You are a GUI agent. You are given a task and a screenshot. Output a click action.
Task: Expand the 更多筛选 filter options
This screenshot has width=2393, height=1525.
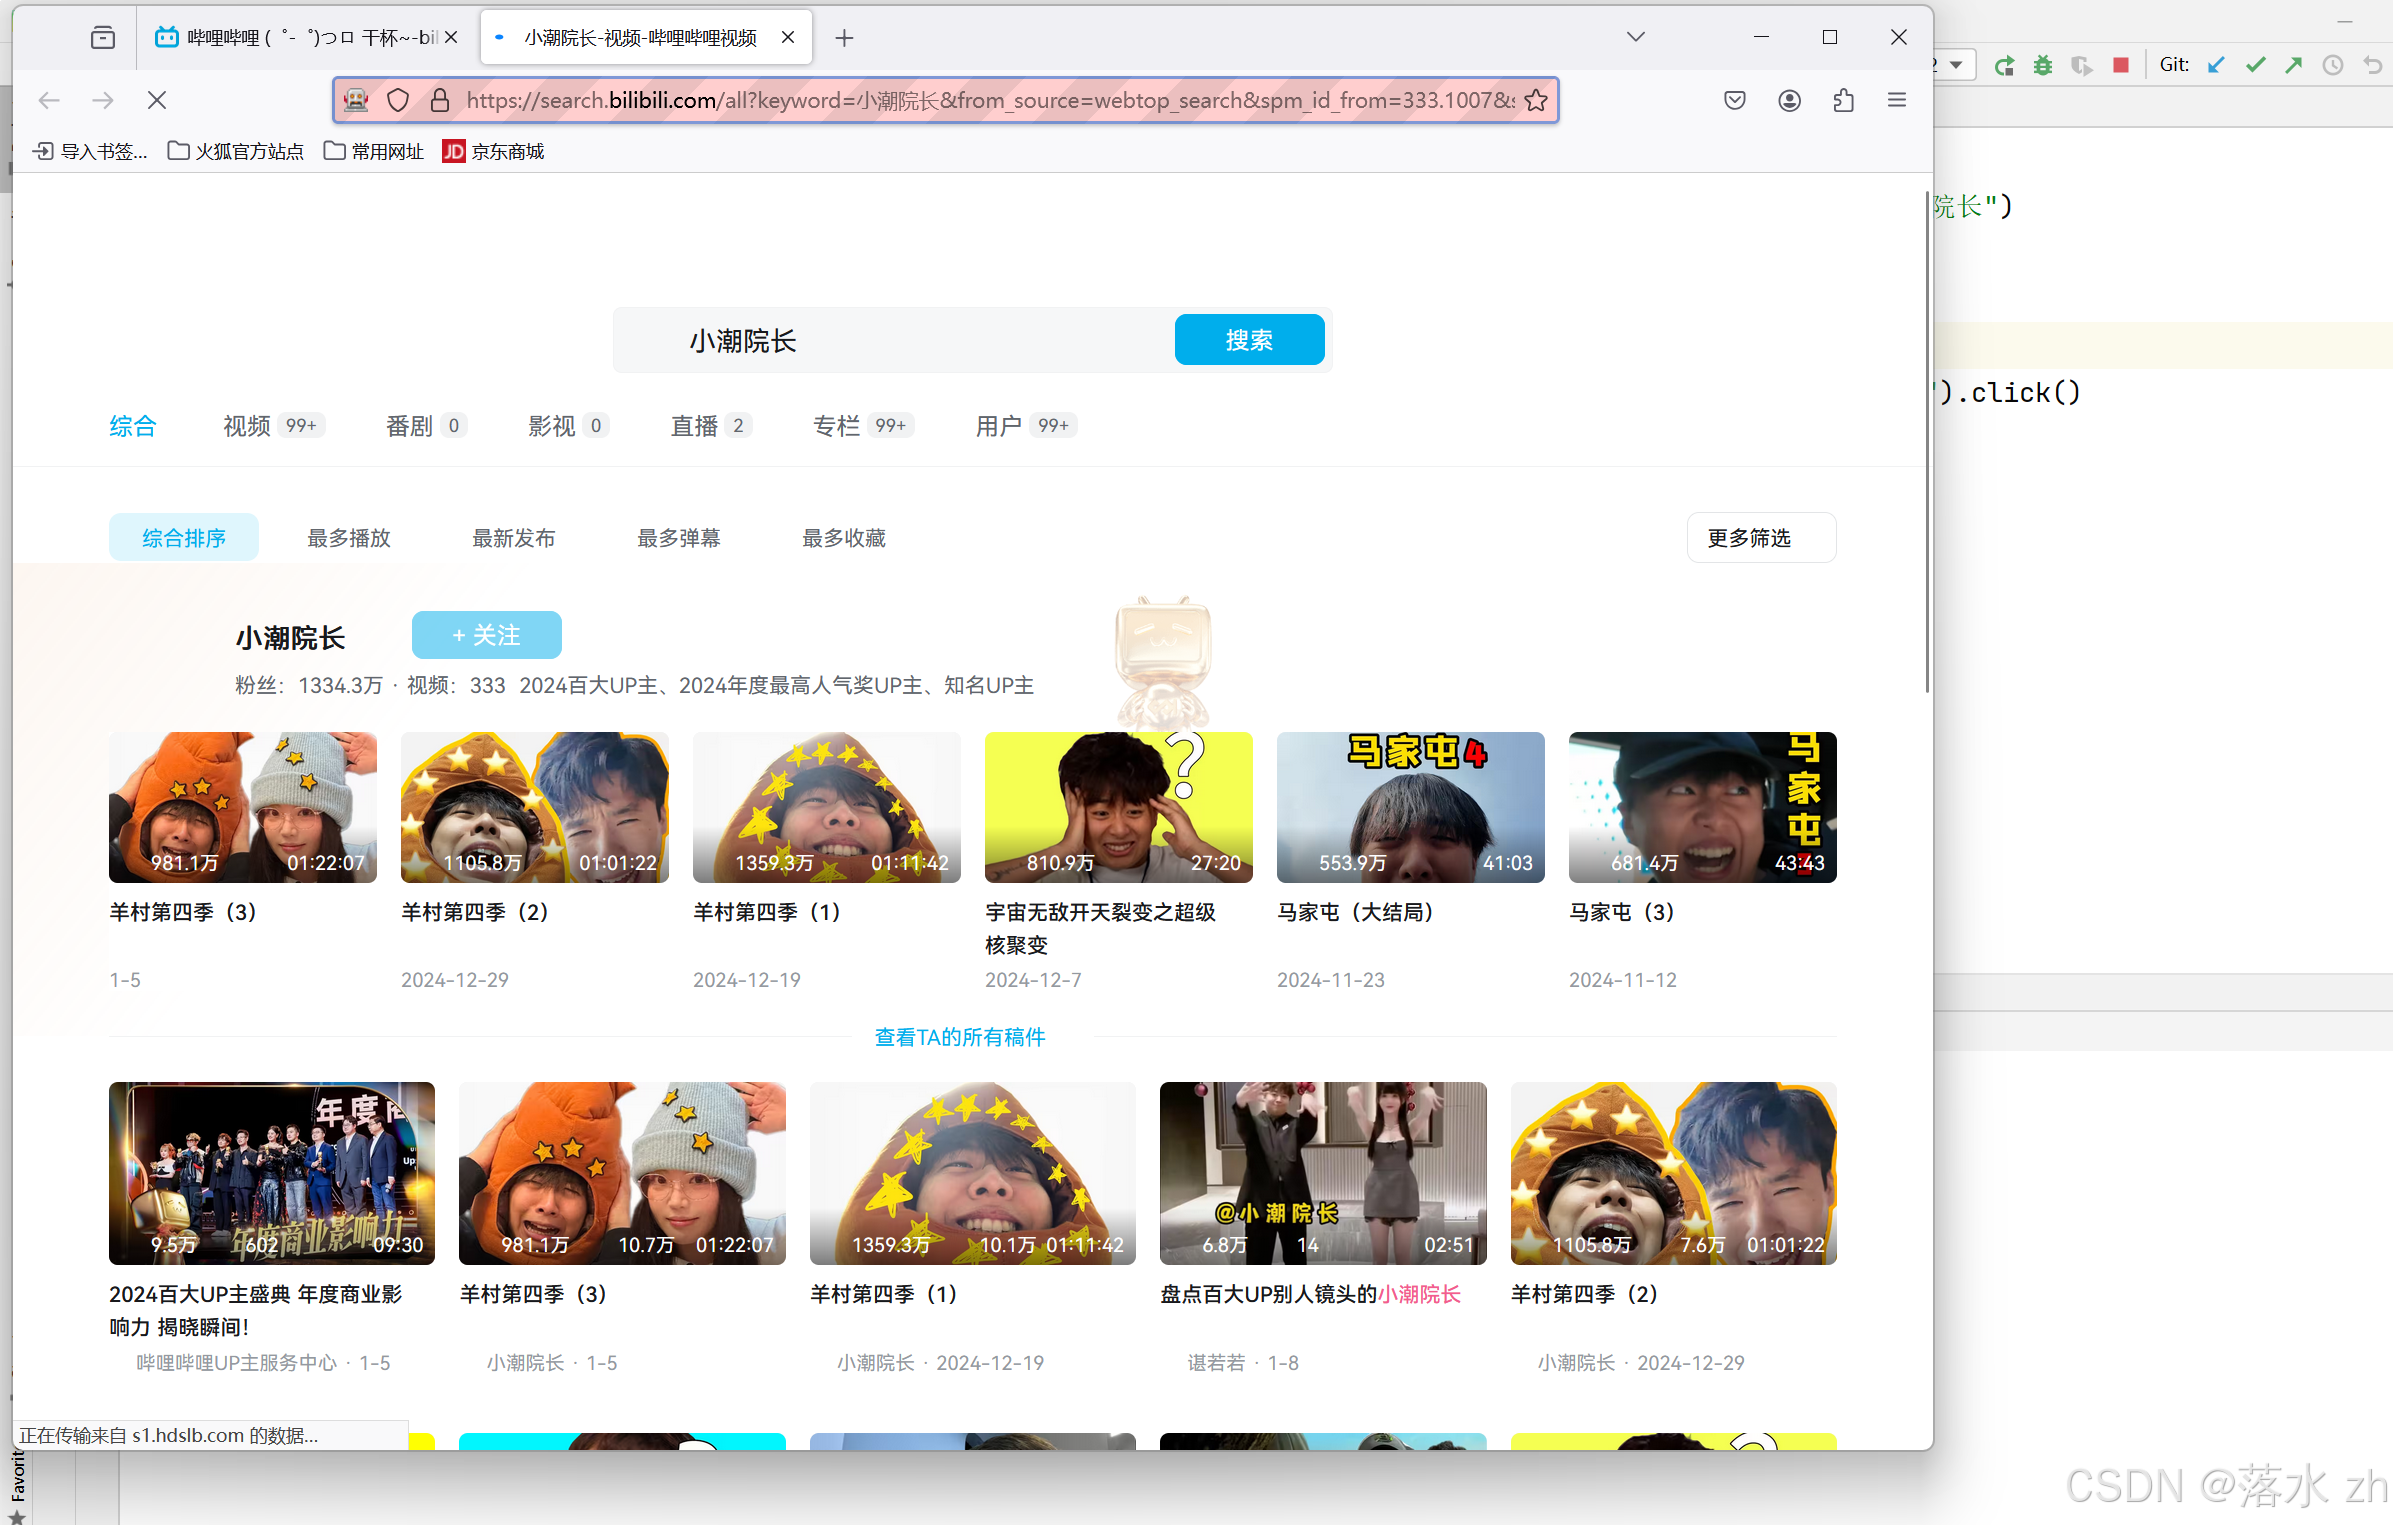click(1761, 538)
